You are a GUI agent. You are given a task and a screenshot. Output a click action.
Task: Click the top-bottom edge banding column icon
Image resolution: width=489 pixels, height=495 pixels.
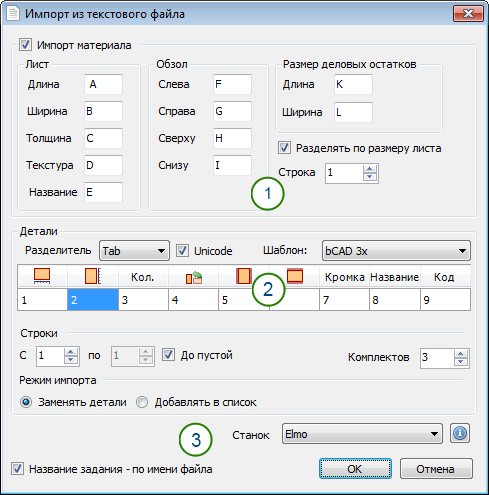[x=295, y=276]
